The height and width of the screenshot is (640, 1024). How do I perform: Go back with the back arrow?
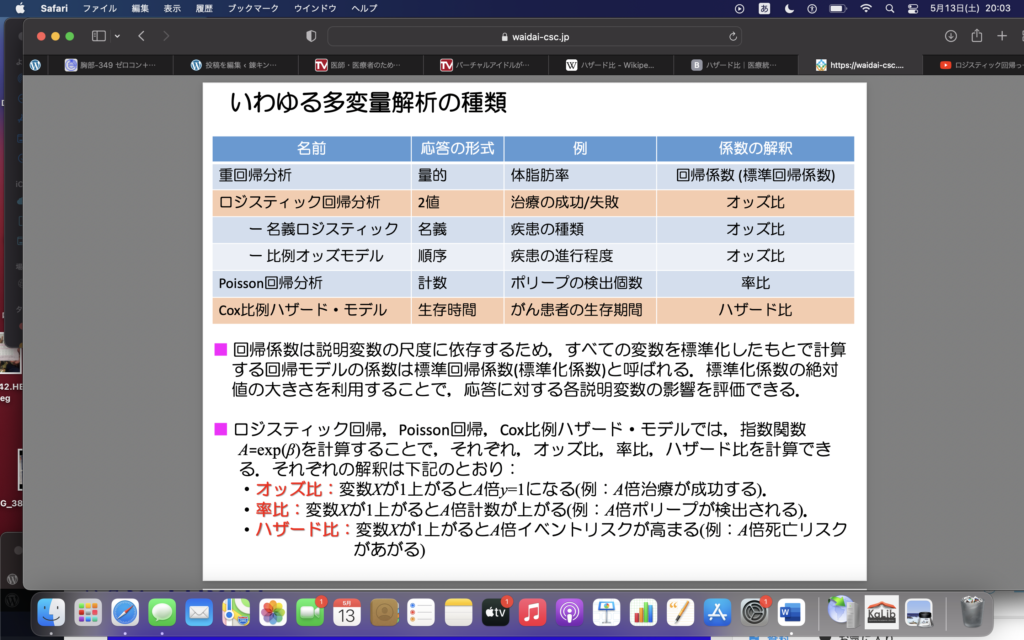pos(141,36)
